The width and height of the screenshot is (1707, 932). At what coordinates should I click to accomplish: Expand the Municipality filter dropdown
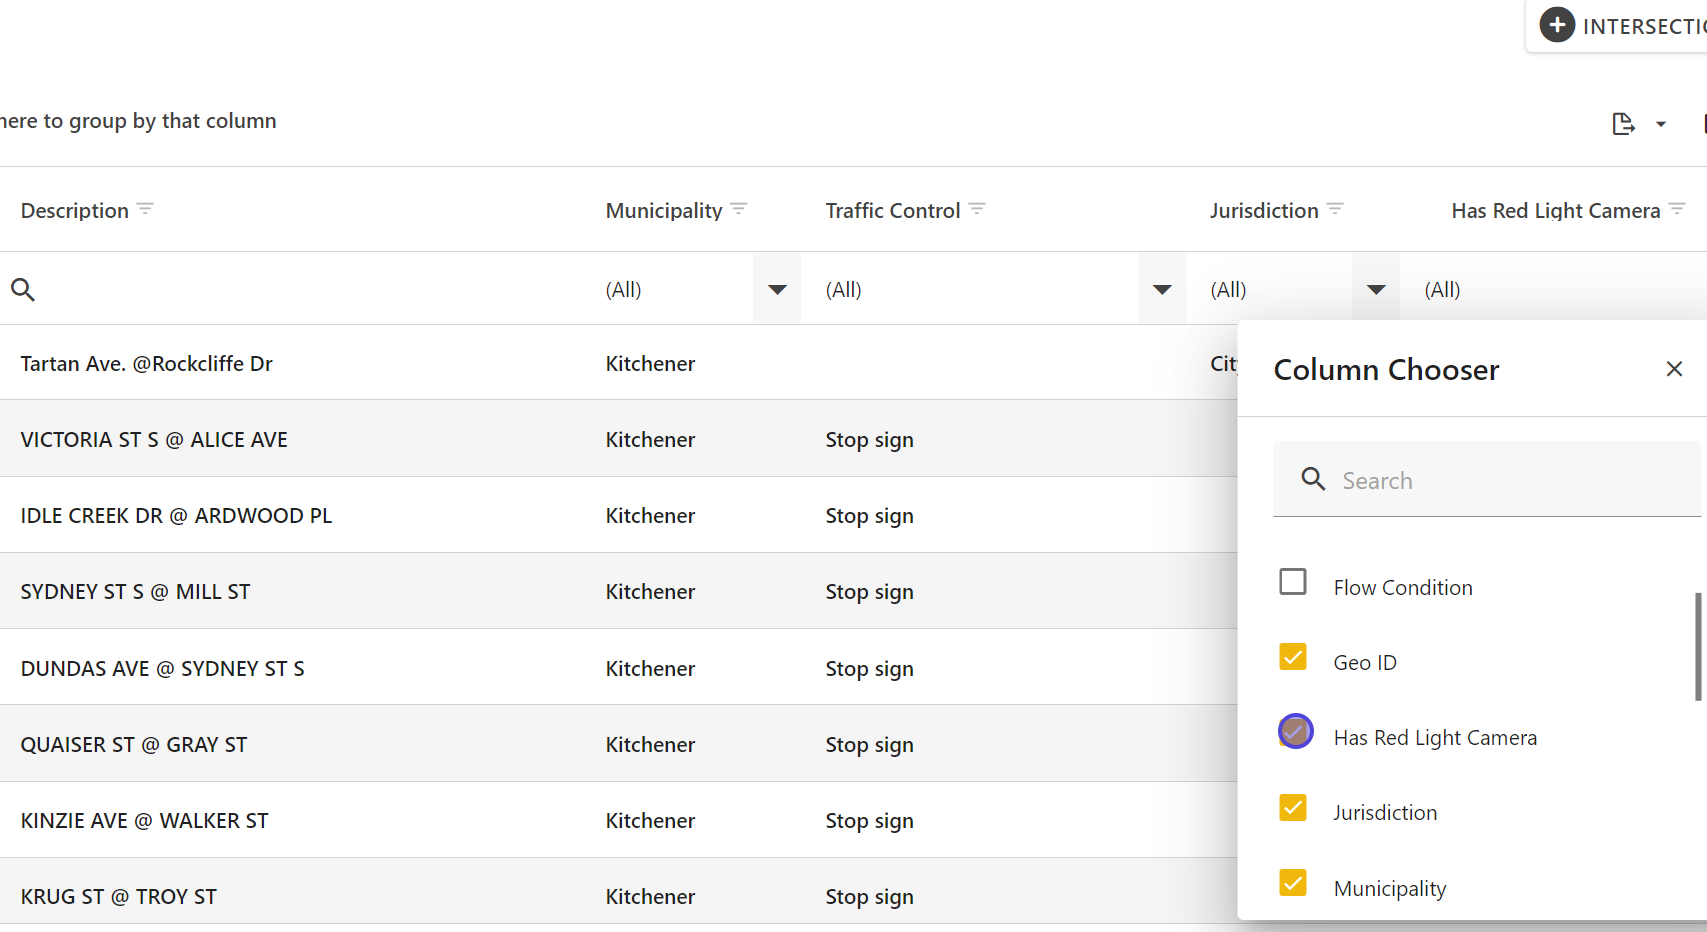coord(777,290)
